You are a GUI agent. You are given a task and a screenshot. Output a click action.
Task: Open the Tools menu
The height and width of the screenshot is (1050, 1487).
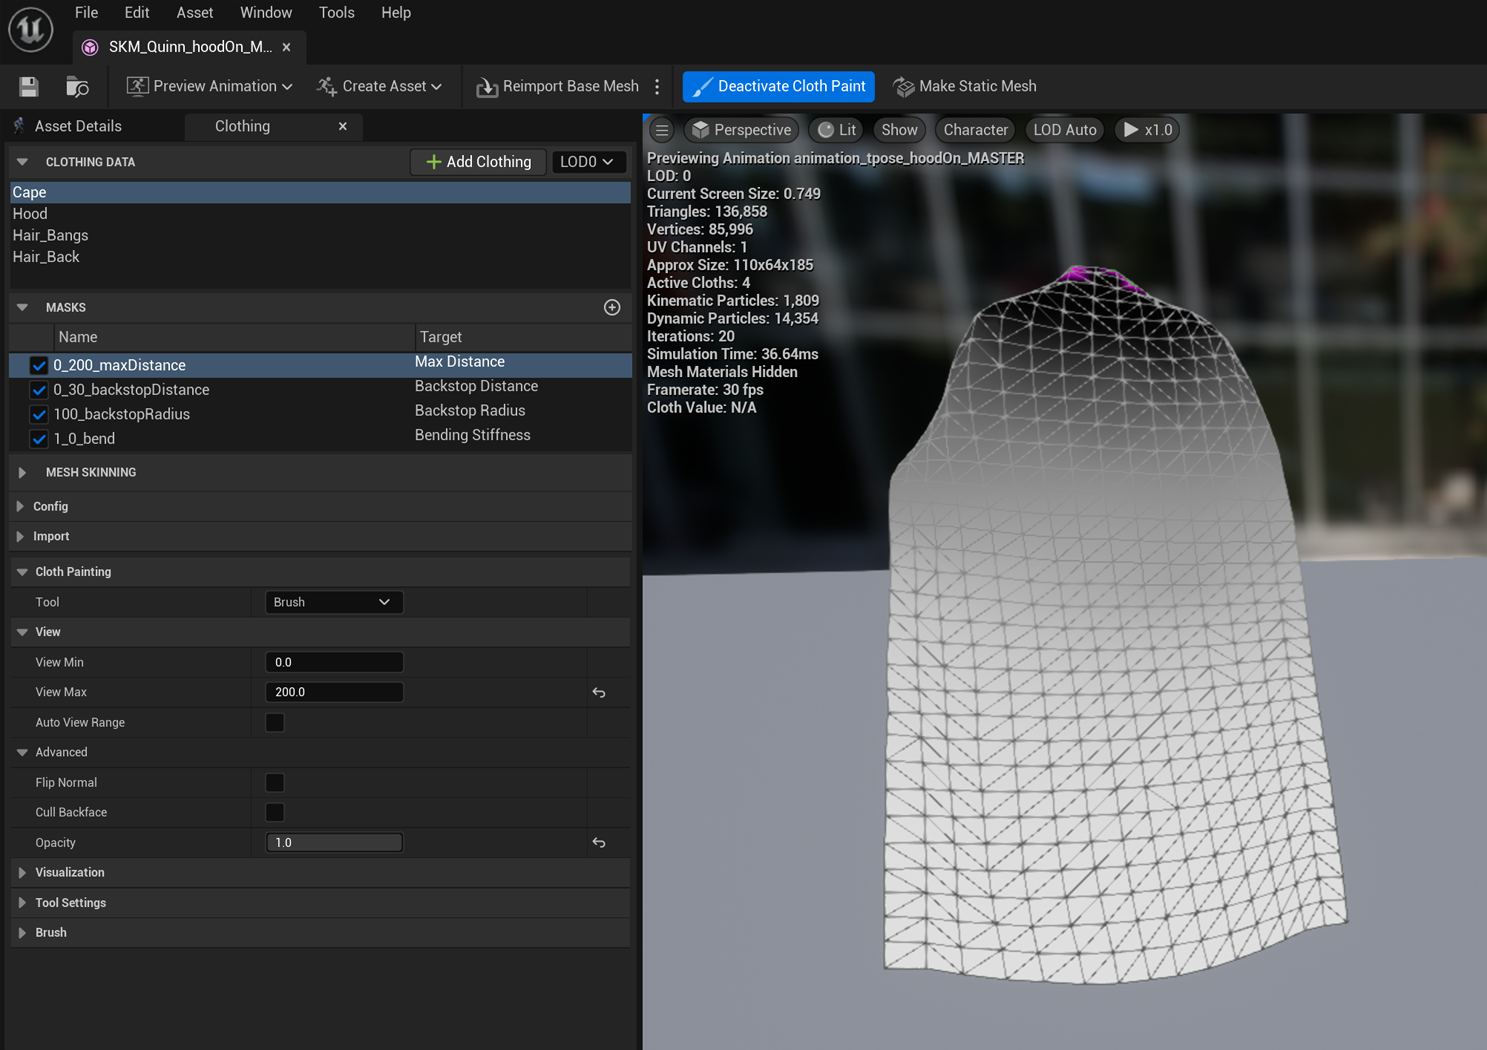(336, 13)
